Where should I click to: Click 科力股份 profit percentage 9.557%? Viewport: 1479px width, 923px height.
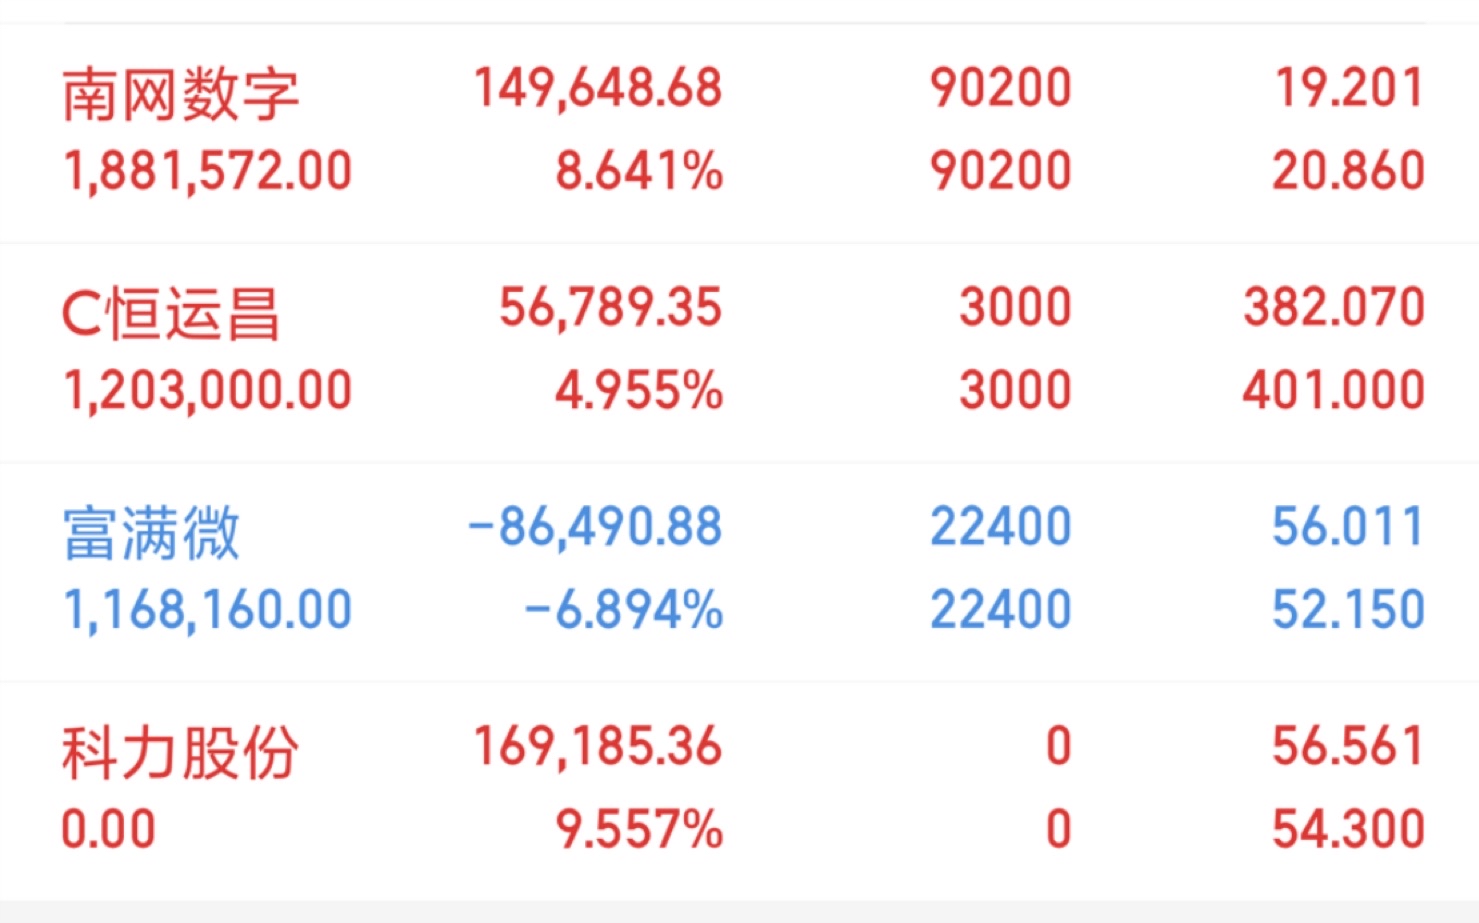click(x=638, y=830)
